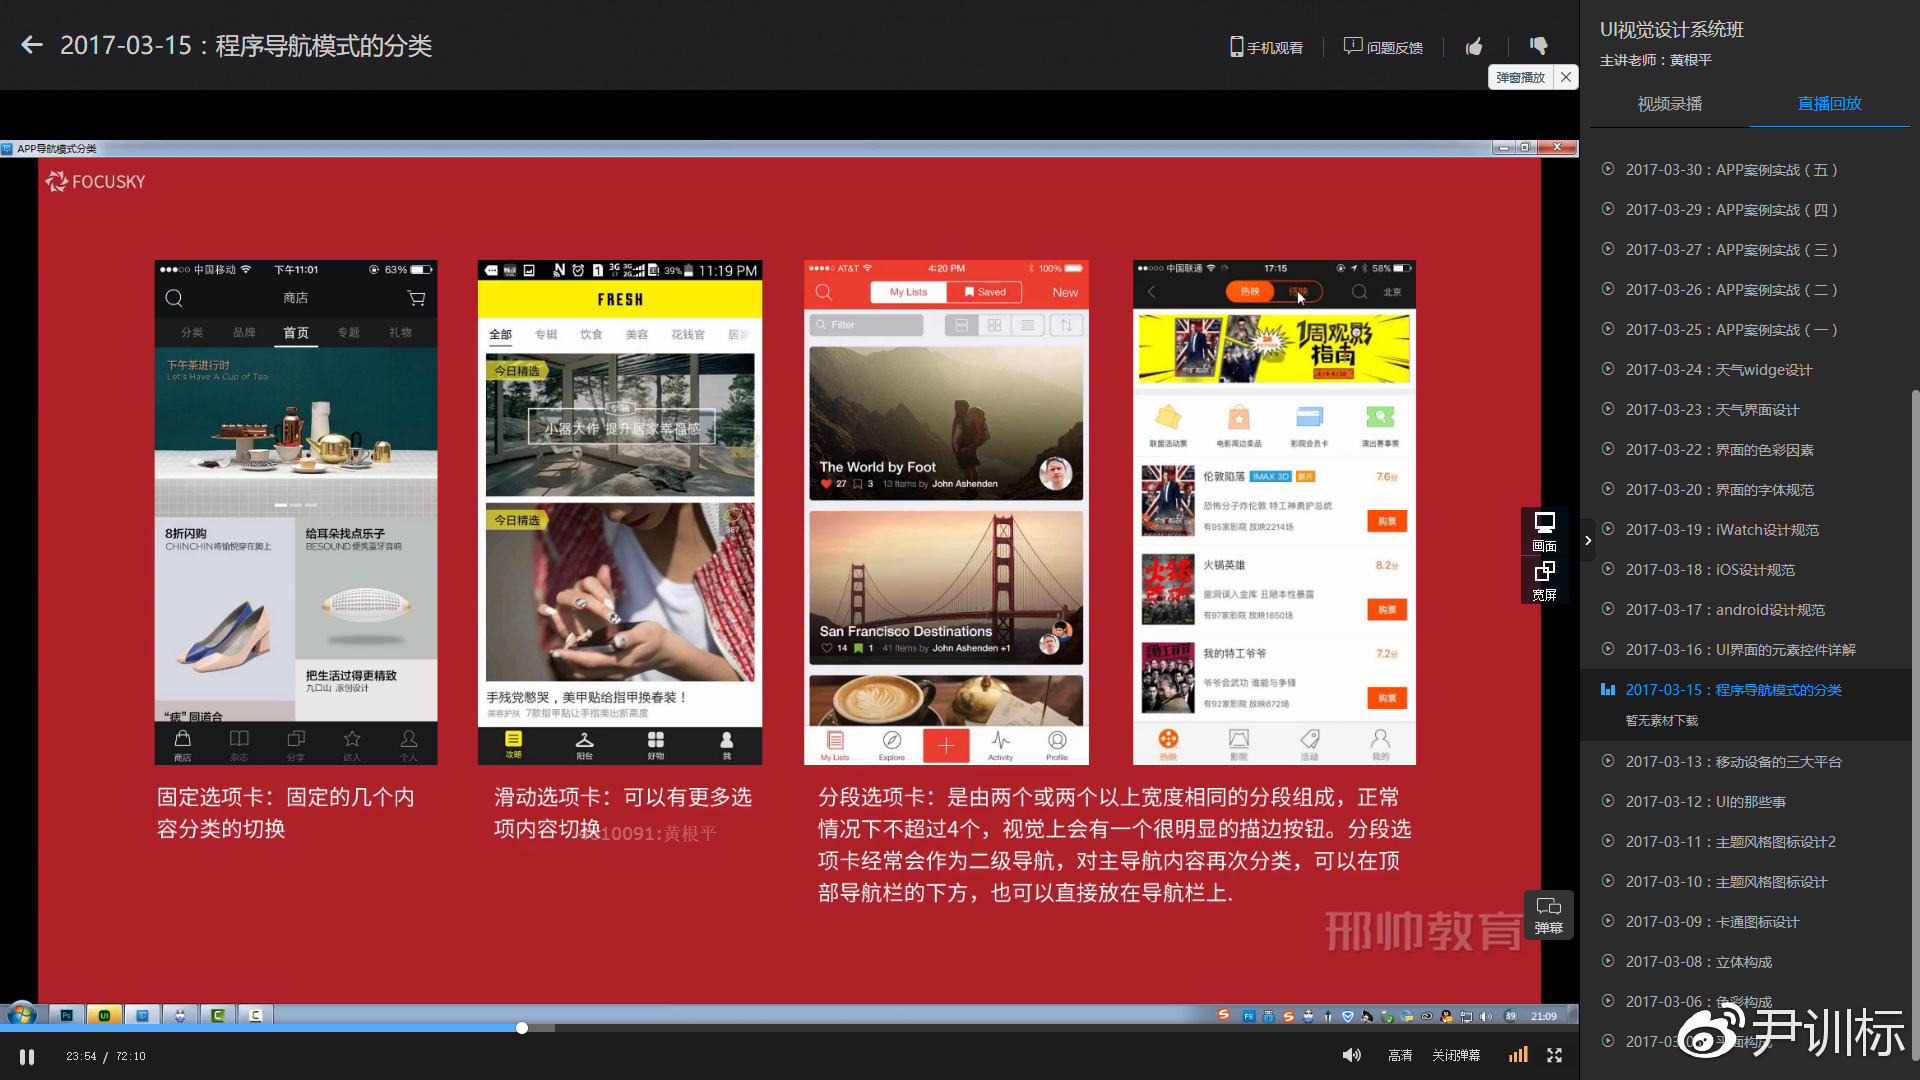This screenshot has height=1080, width=1920.
Task: Click the thumbs-up like icon
Action: [x=1474, y=46]
